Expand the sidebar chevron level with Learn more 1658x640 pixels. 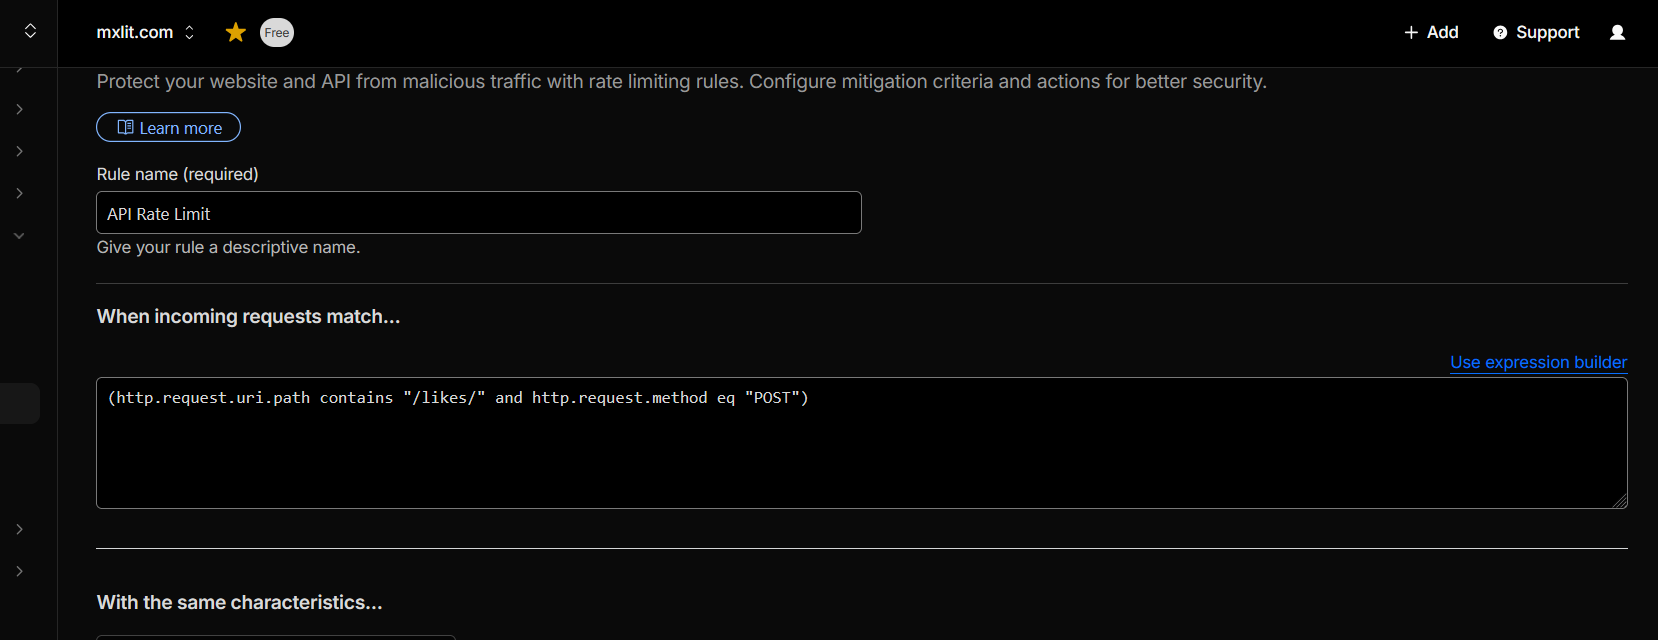19,151
